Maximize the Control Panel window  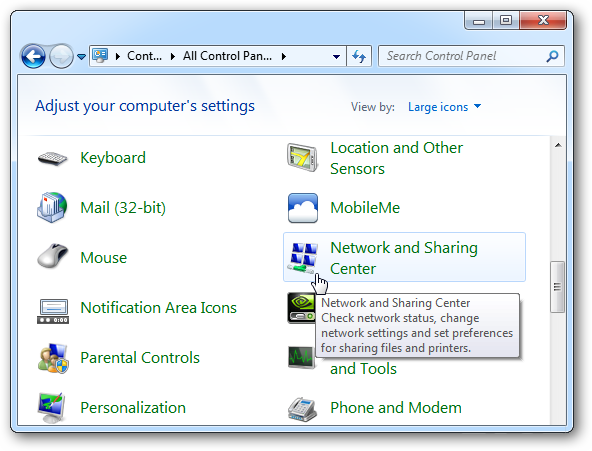point(506,20)
